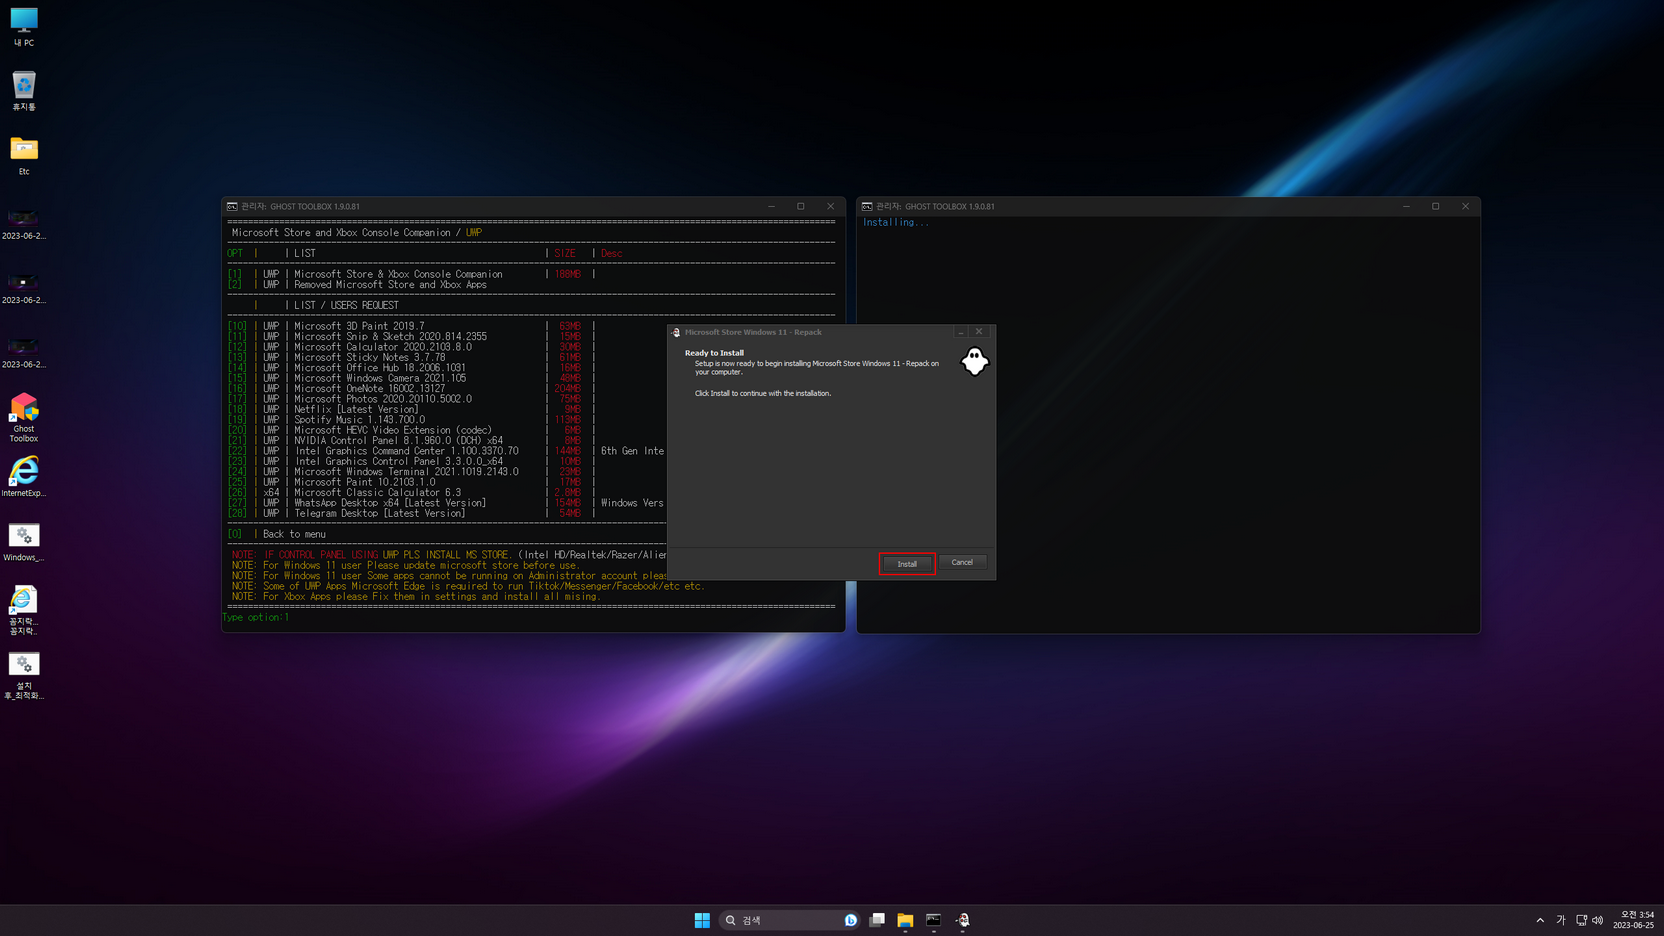Open the 내 PC desktop icon
1664x936 pixels.
24,27
